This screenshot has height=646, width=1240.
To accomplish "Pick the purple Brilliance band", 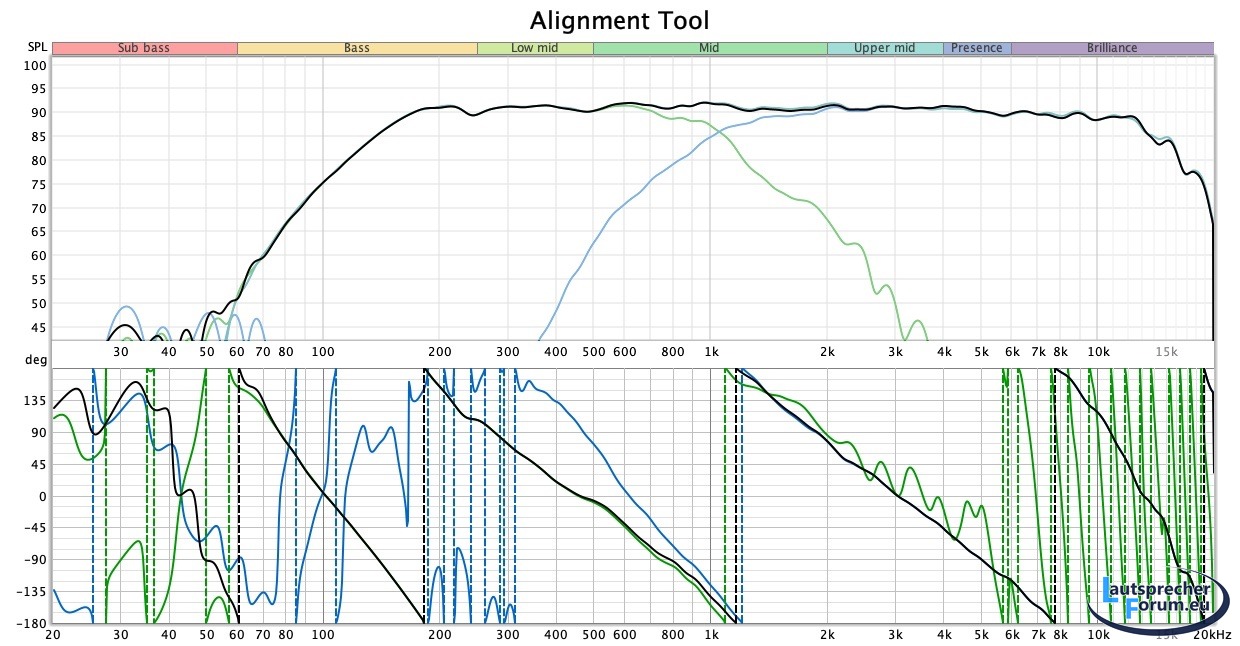I will click(x=1112, y=48).
